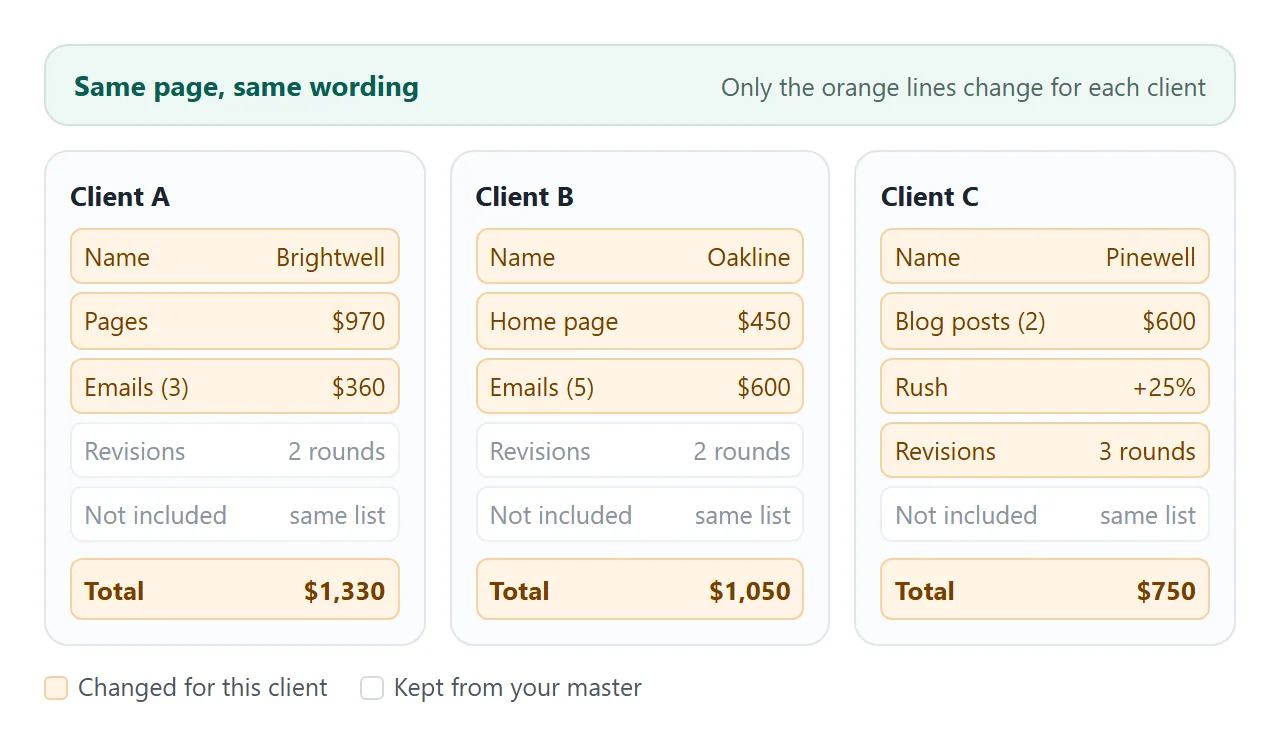This screenshot has width=1280, height=750.
Task: Select the Client A heading
Action: 120,197
